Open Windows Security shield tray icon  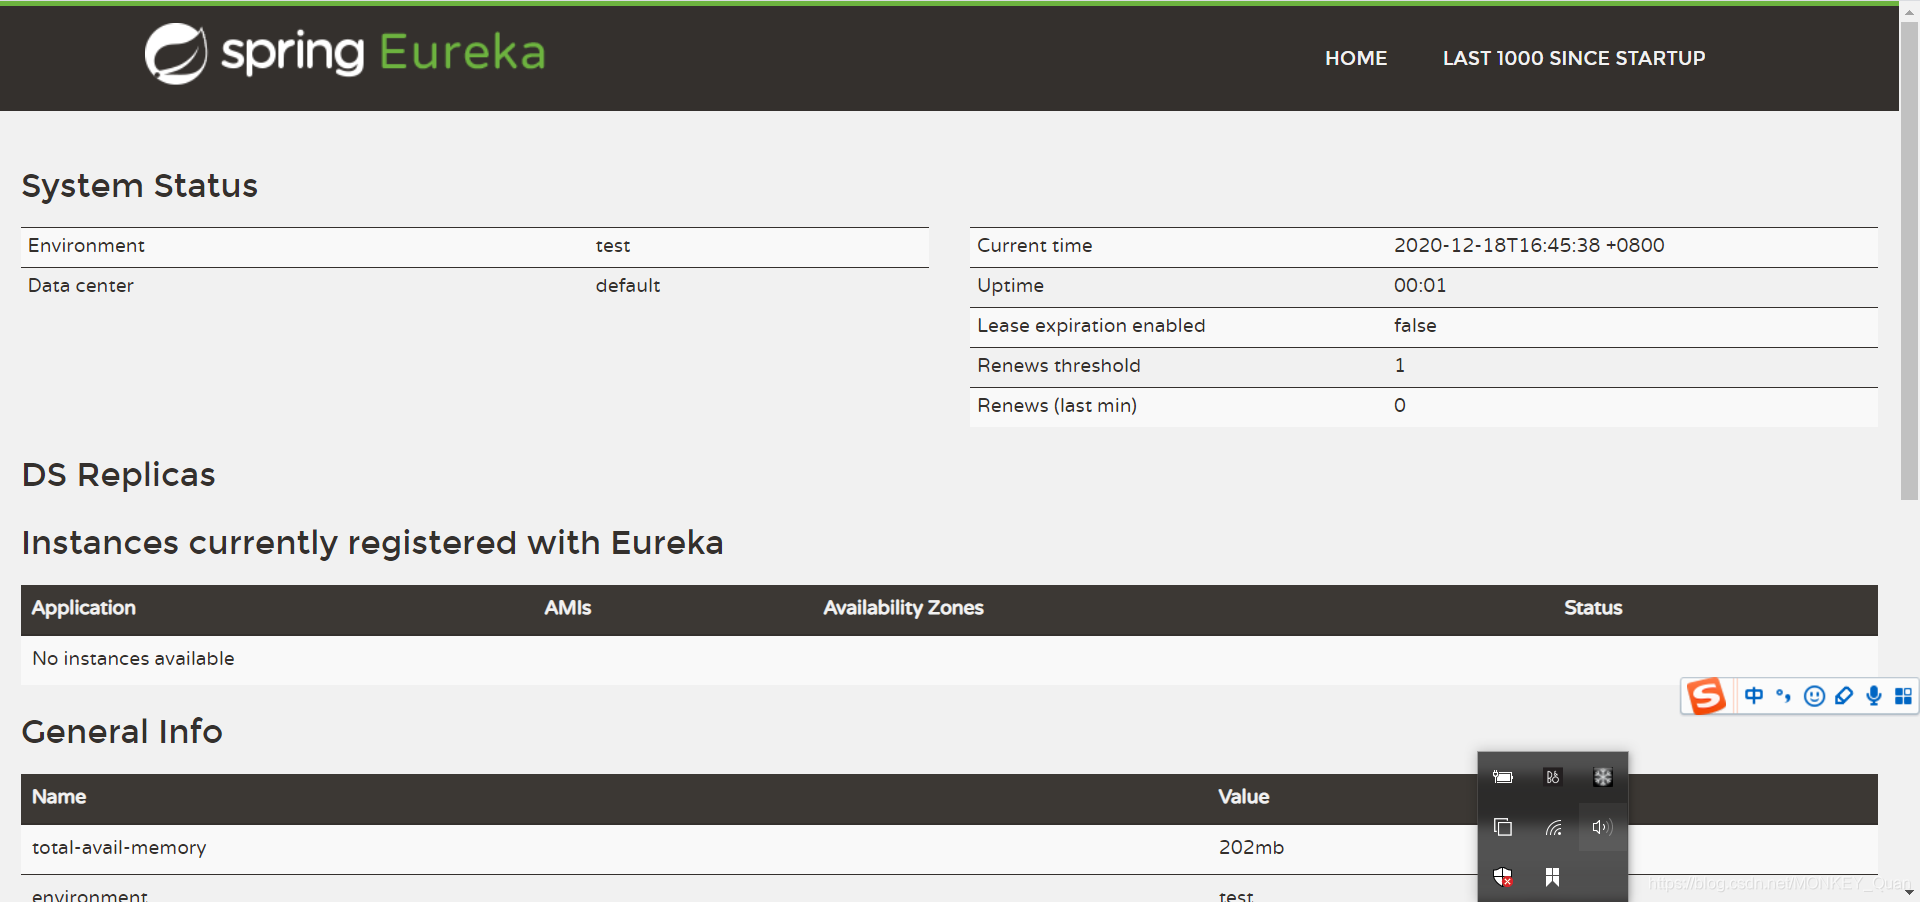point(1503,877)
